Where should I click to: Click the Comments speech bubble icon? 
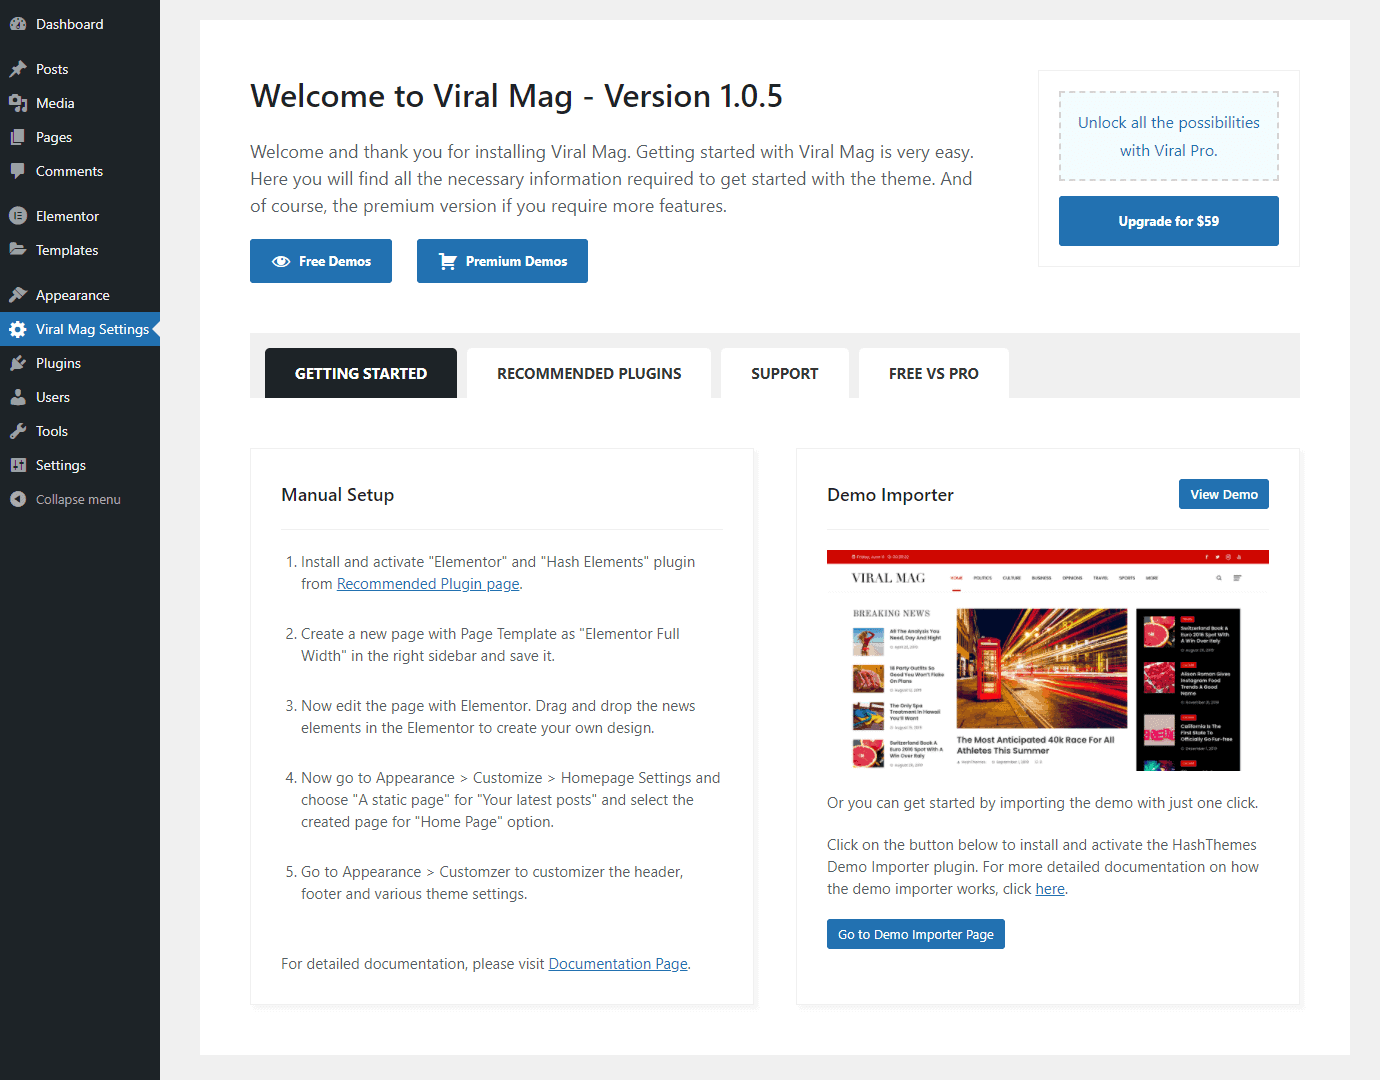[18, 171]
